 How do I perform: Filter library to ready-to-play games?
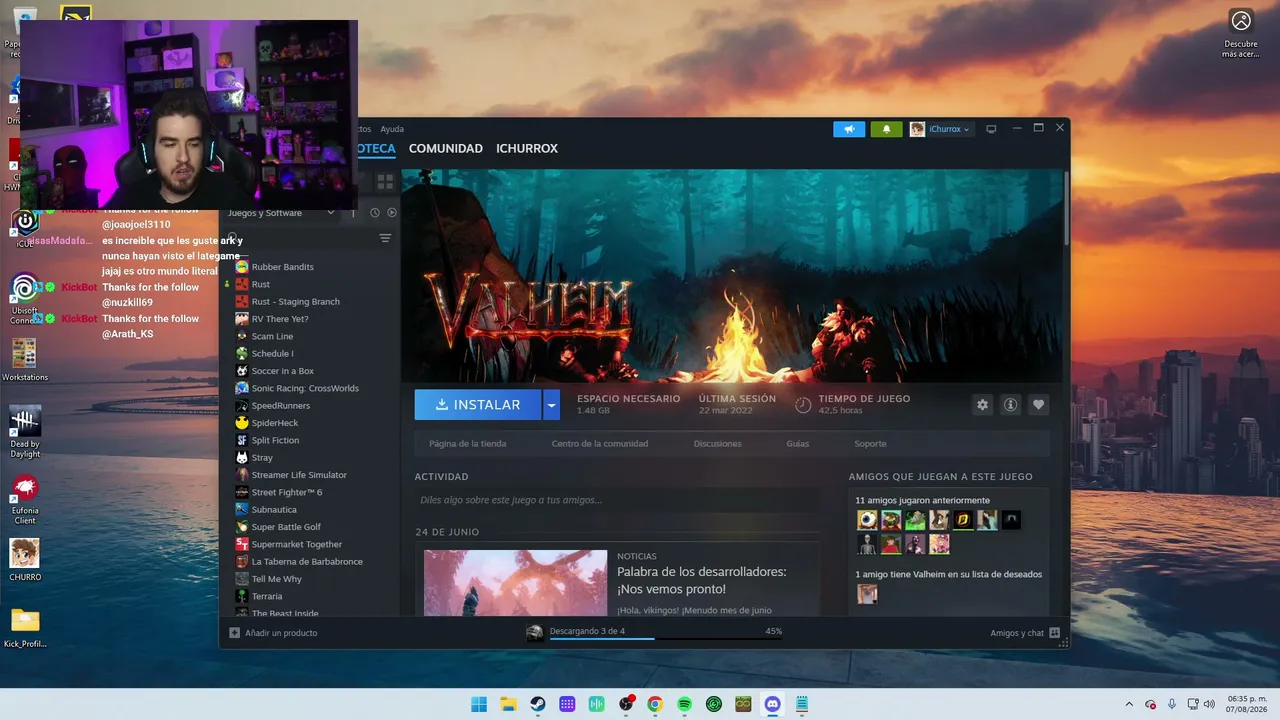392,213
